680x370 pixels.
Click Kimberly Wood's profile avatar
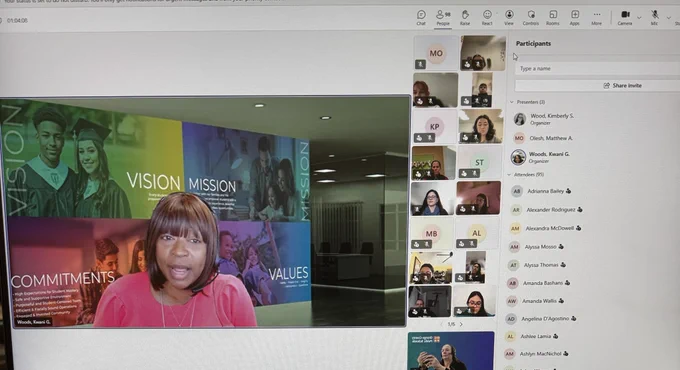pyautogui.click(x=520, y=119)
